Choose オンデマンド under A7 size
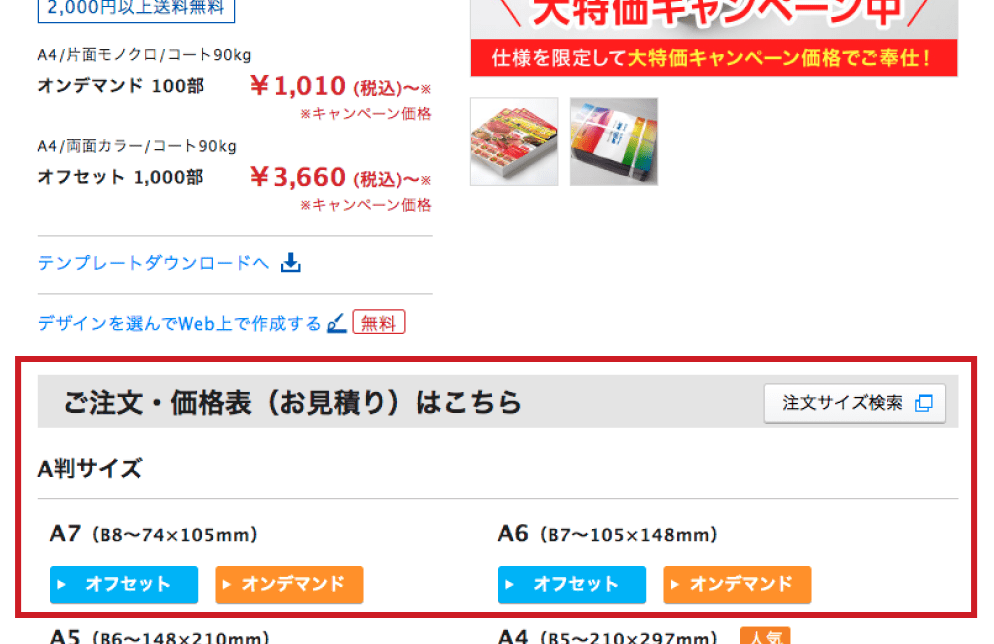This screenshot has height=644, width=994. 289,585
